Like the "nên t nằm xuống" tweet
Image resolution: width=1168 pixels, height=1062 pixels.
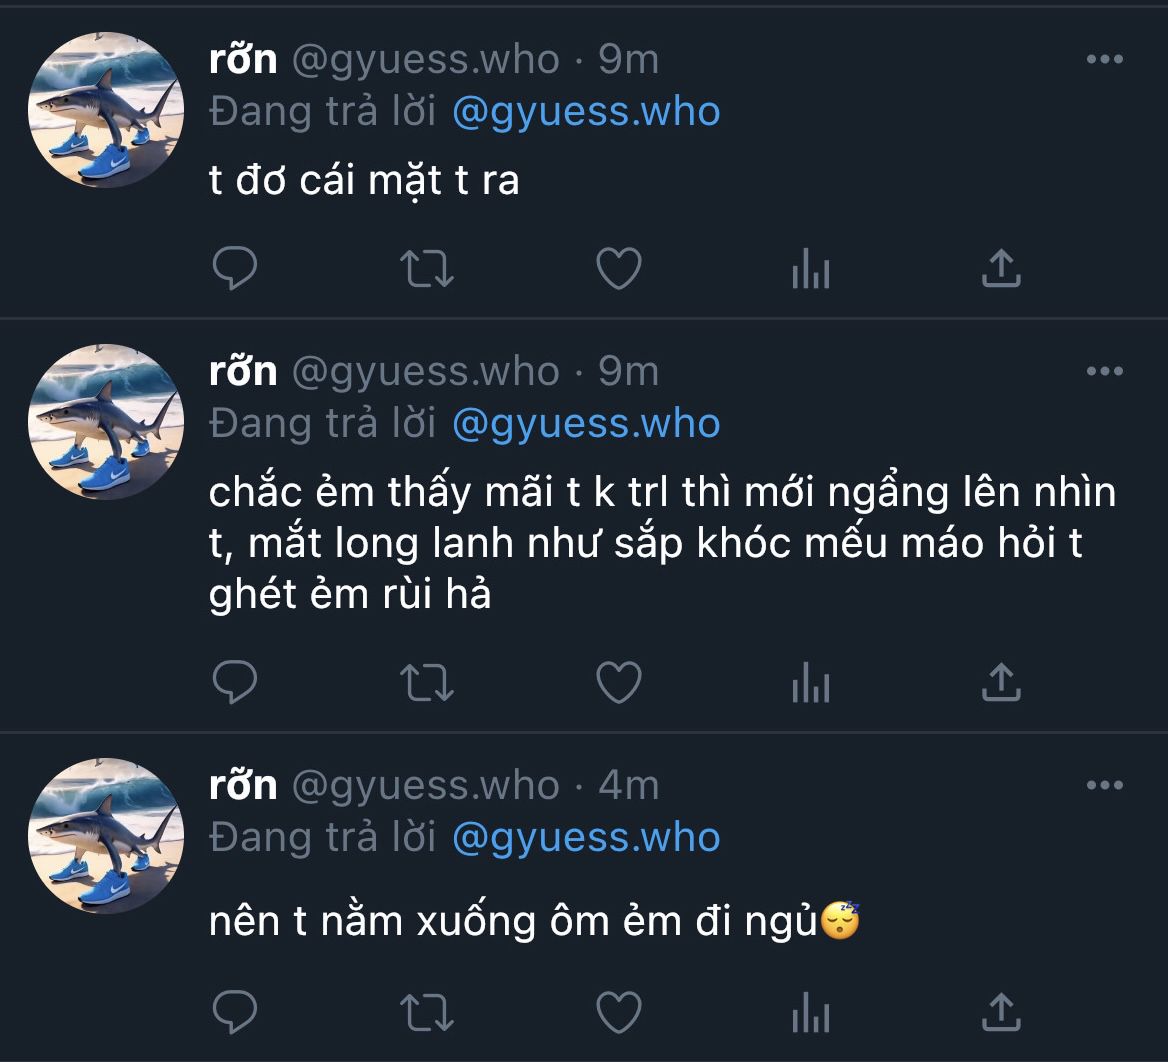pyautogui.click(x=618, y=1010)
